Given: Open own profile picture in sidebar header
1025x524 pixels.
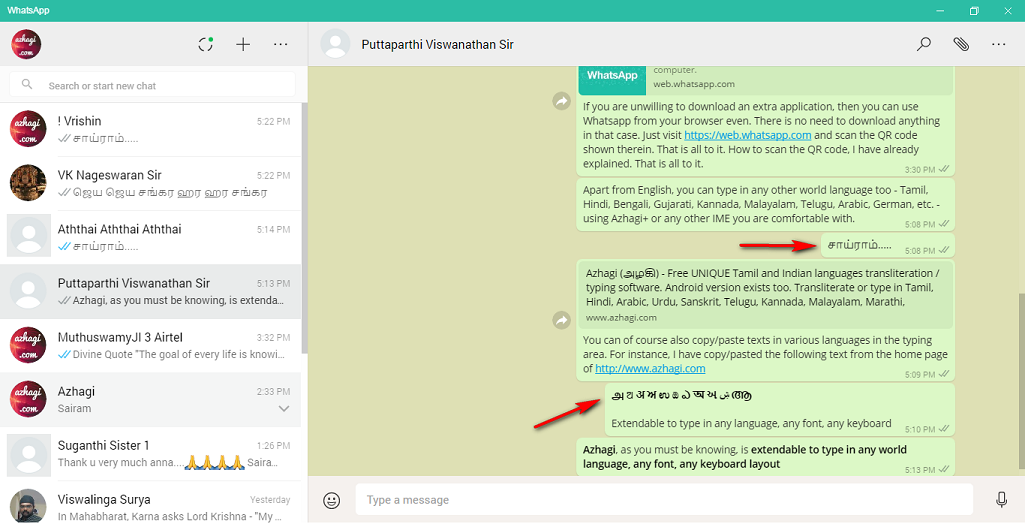Looking at the screenshot, I should pyautogui.click(x=26, y=44).
